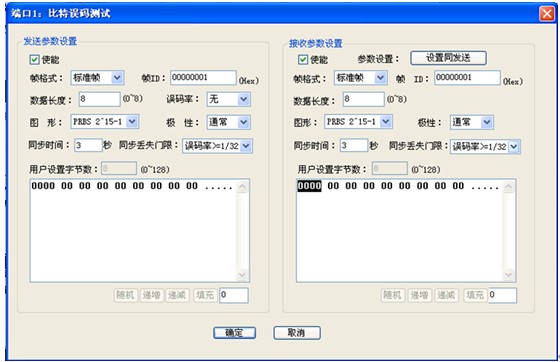560x362 pixels.
Task: Click scroll down arrow in send data box
Action: 242,275
